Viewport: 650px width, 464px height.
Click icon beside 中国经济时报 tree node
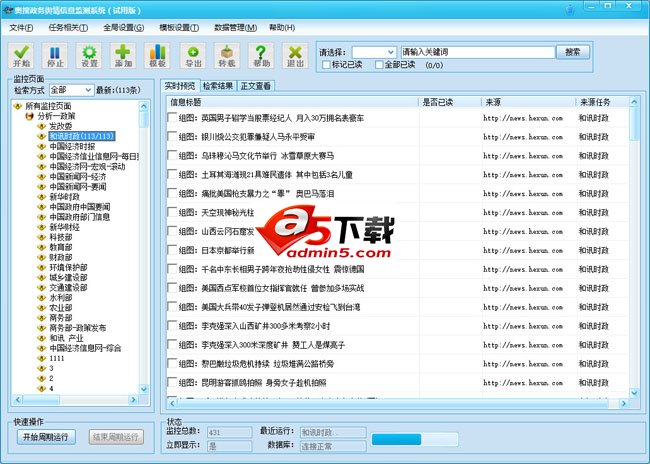(x=41, y=146)
